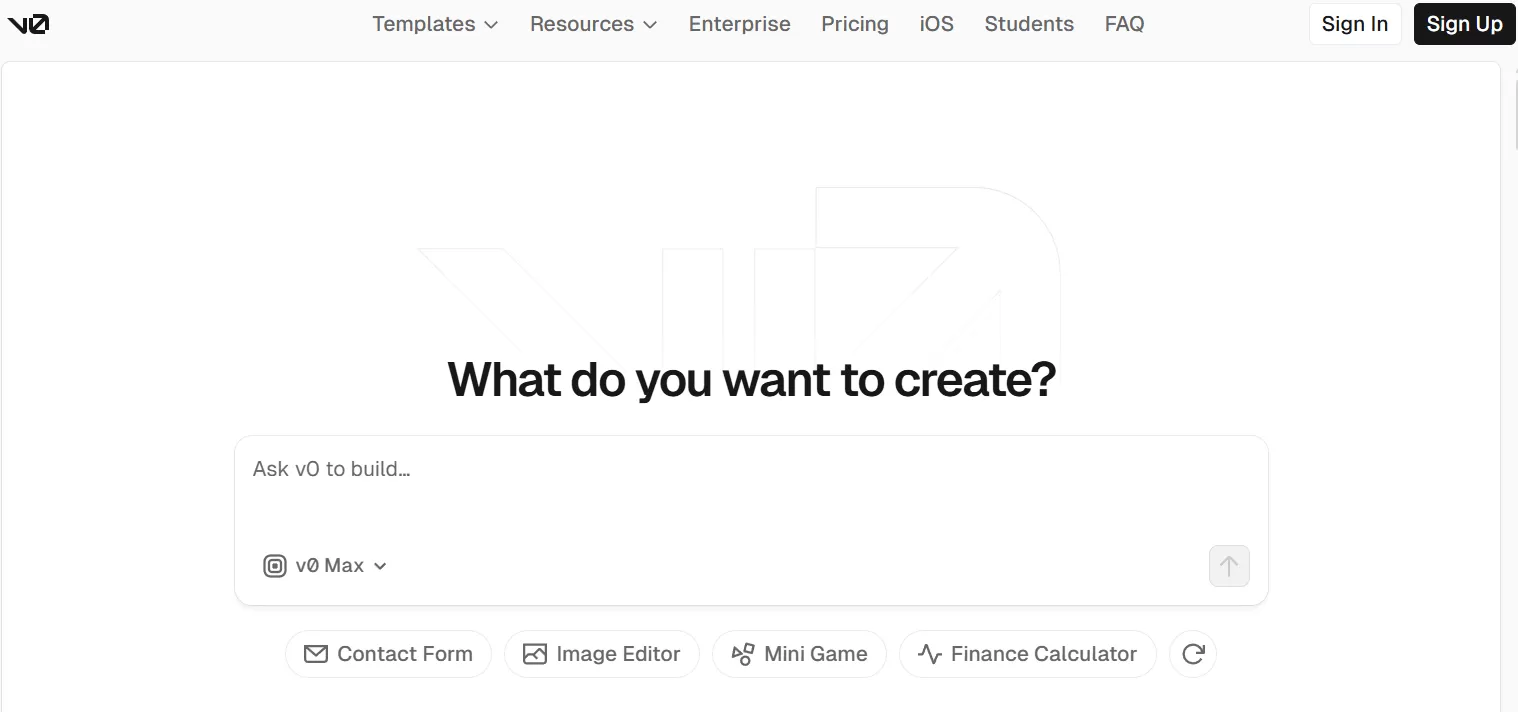
Task: Open the Students page
Action: click(1029, 24)
